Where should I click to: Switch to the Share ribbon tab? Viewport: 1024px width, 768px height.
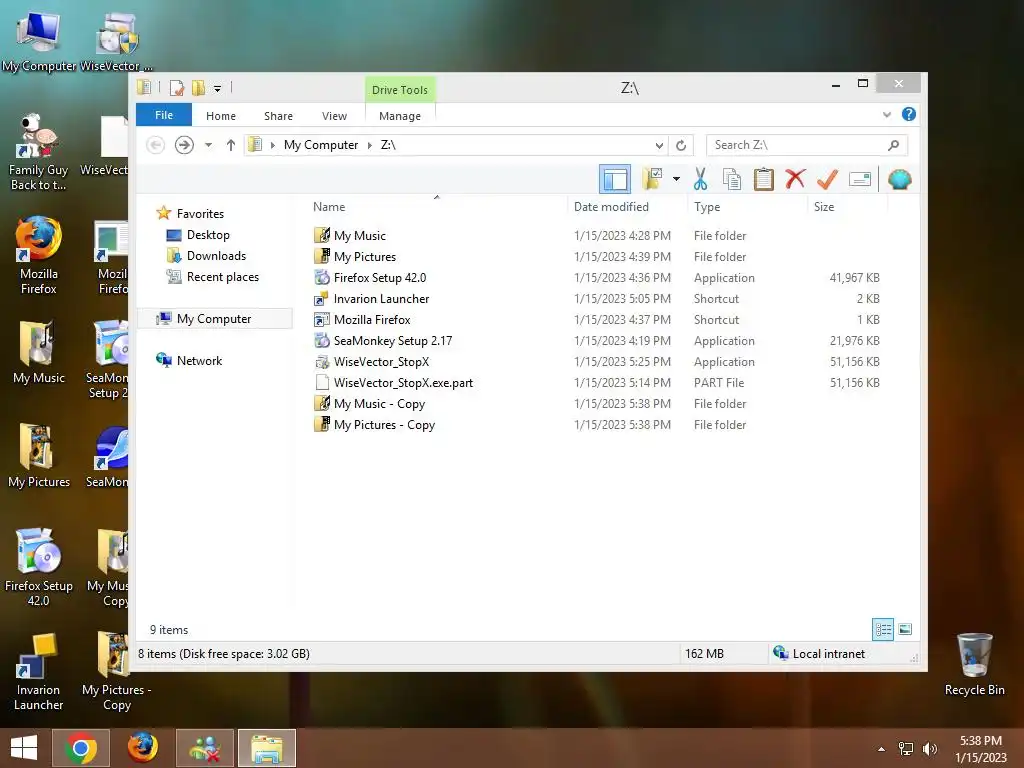[x=278, y=116]
